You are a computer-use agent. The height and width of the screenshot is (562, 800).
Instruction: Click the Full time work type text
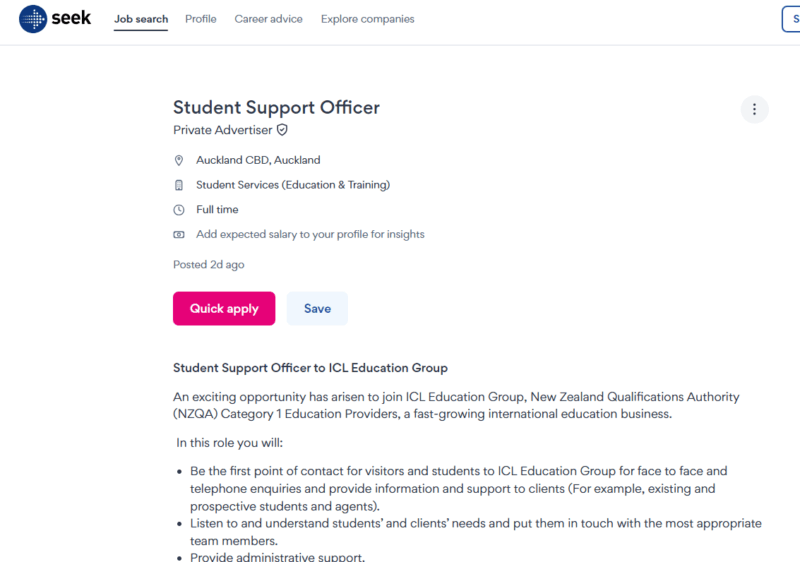[x=217, y=210]
